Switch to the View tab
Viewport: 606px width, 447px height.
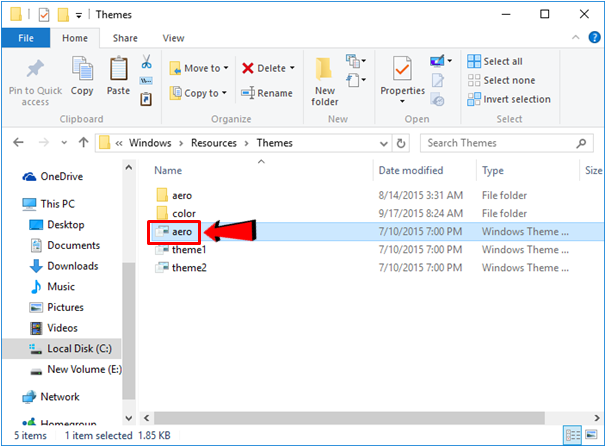pyautogui.click(x=173, y=38)
